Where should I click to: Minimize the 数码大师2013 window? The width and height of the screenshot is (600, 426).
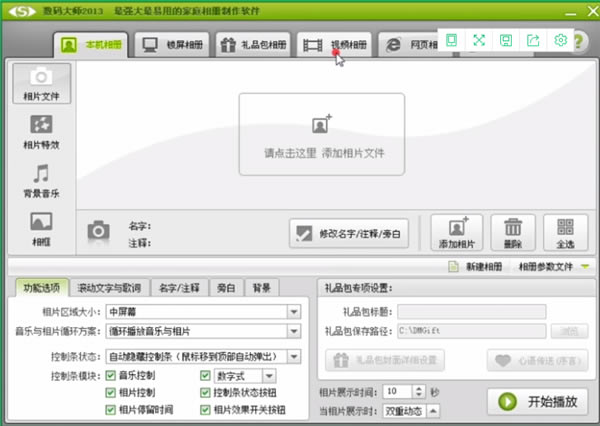(571, 13)
